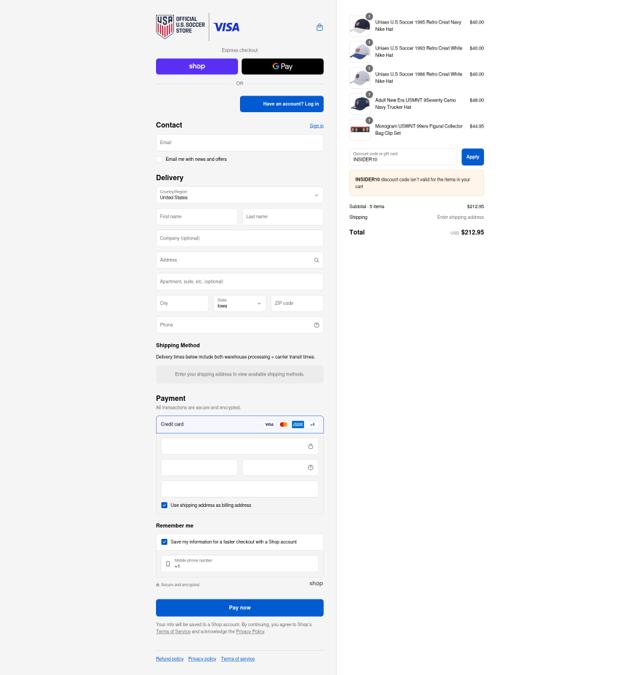The height and width of the screenshot is (675, 640).
Task: Select the Credit card payment option
Action: (240, 424)
